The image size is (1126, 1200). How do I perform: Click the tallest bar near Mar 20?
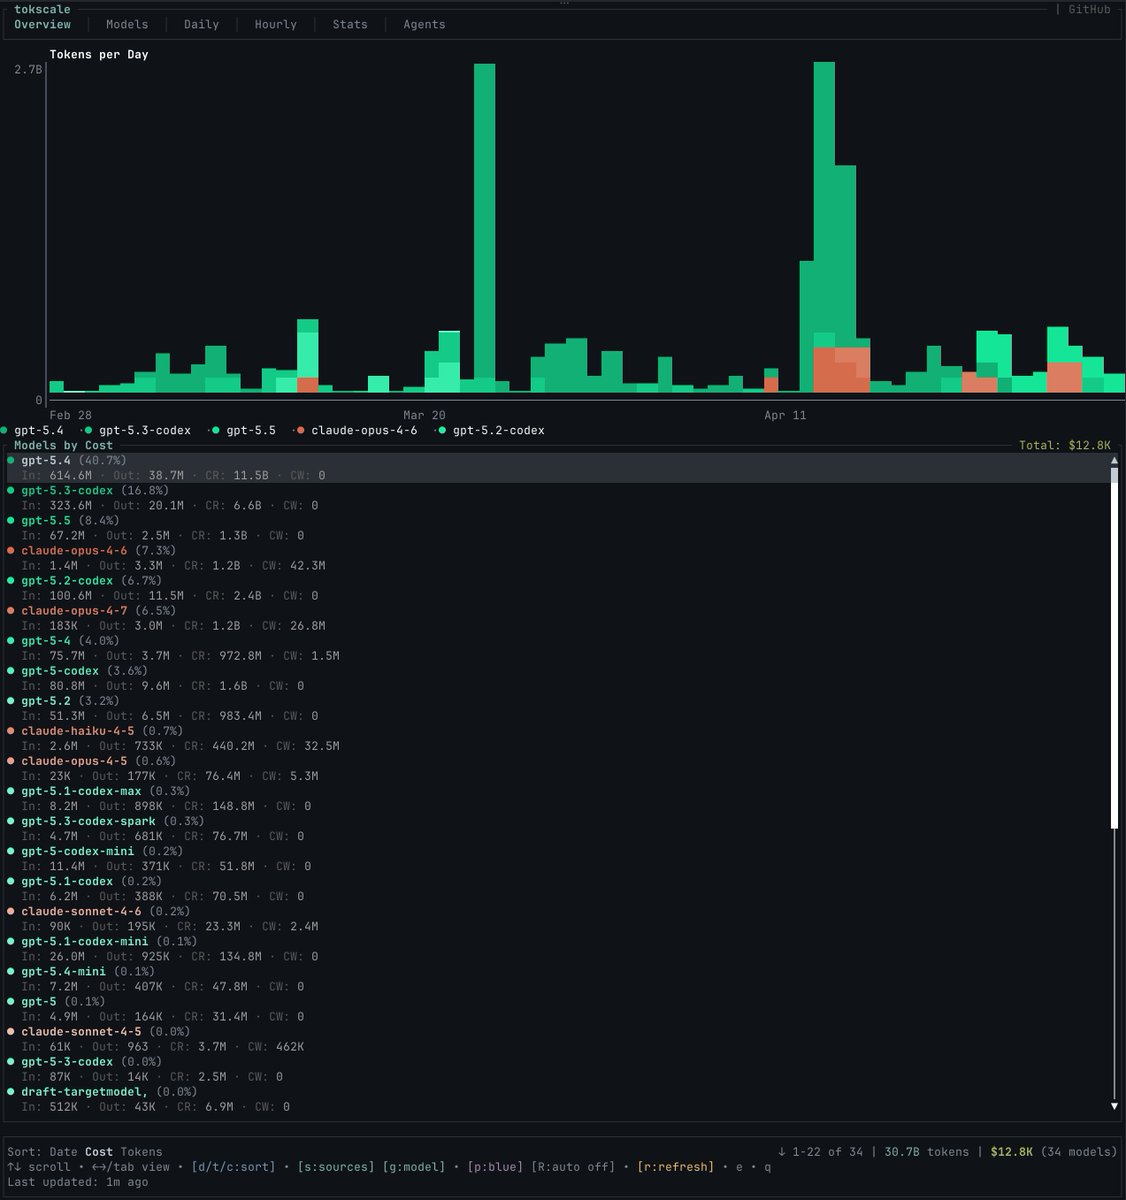pyautogui.click(x=484, y=227)
